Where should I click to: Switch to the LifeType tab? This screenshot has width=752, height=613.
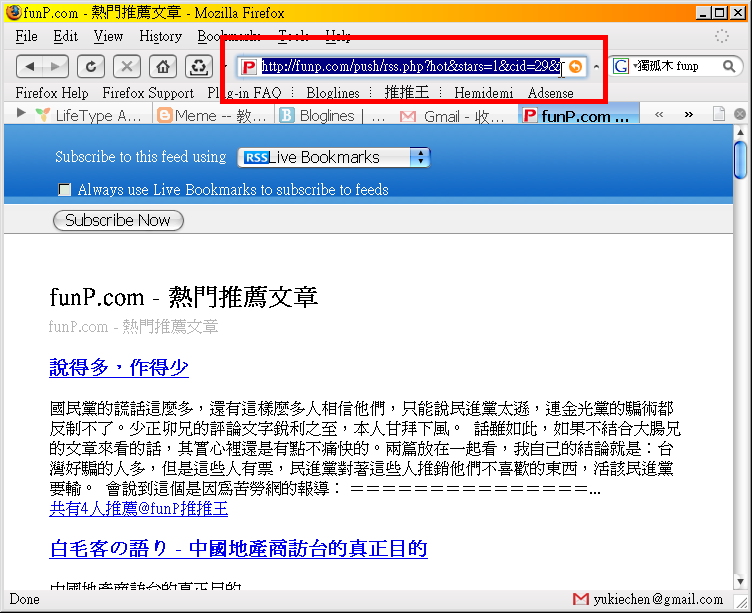point(89,115)
